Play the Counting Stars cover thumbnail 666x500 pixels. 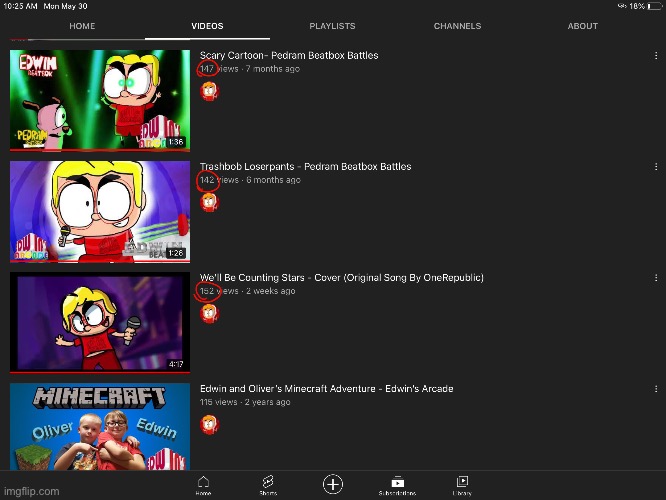click(100, 322)
